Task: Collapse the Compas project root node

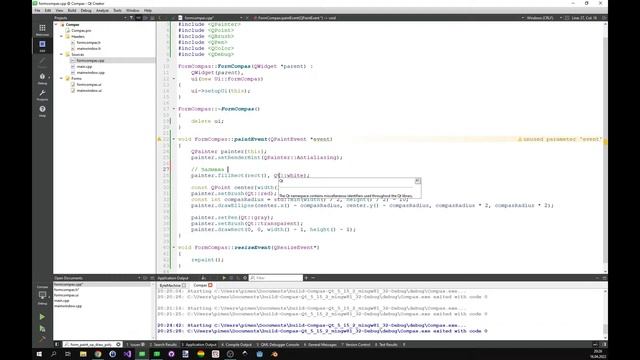Action: 56,24
